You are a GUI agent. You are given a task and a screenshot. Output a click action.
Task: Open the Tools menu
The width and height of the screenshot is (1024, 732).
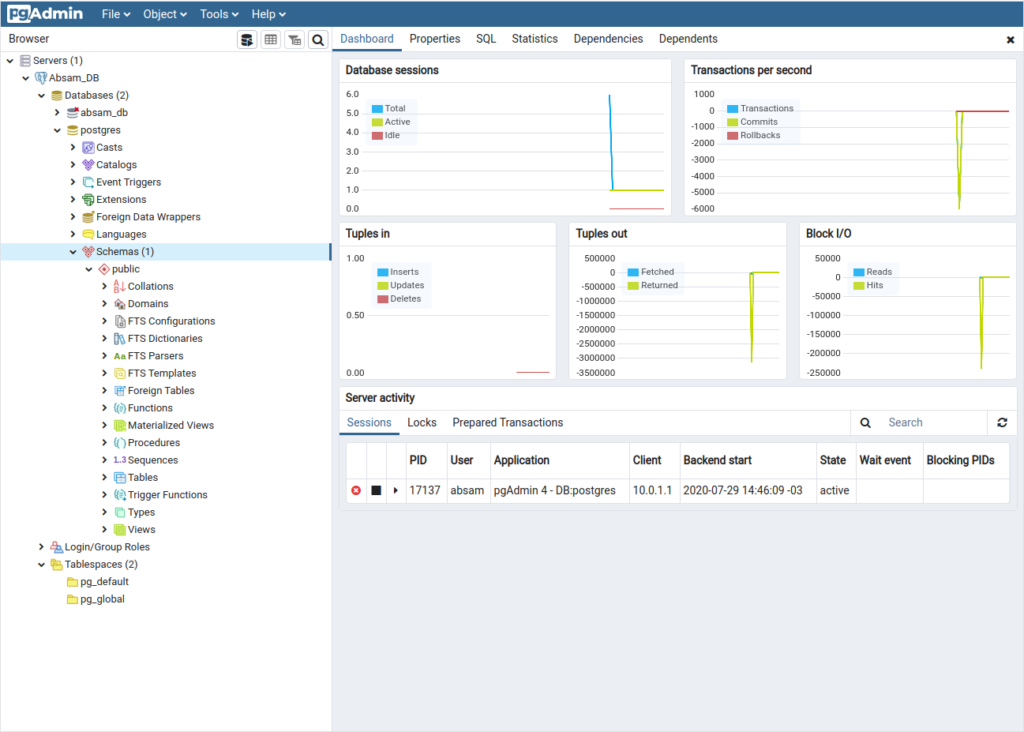coord(219,14)
